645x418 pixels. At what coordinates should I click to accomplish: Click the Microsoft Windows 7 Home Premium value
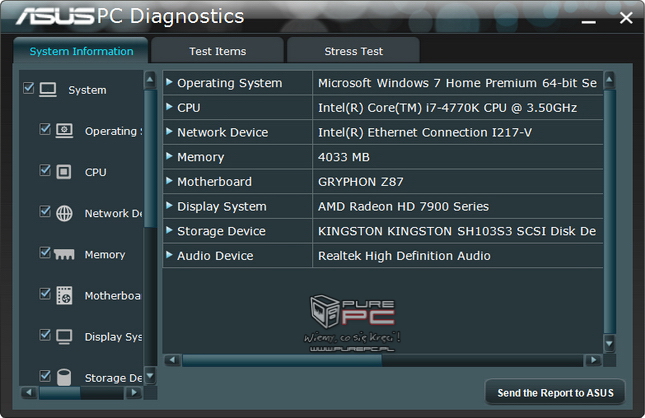pos(457,83)
